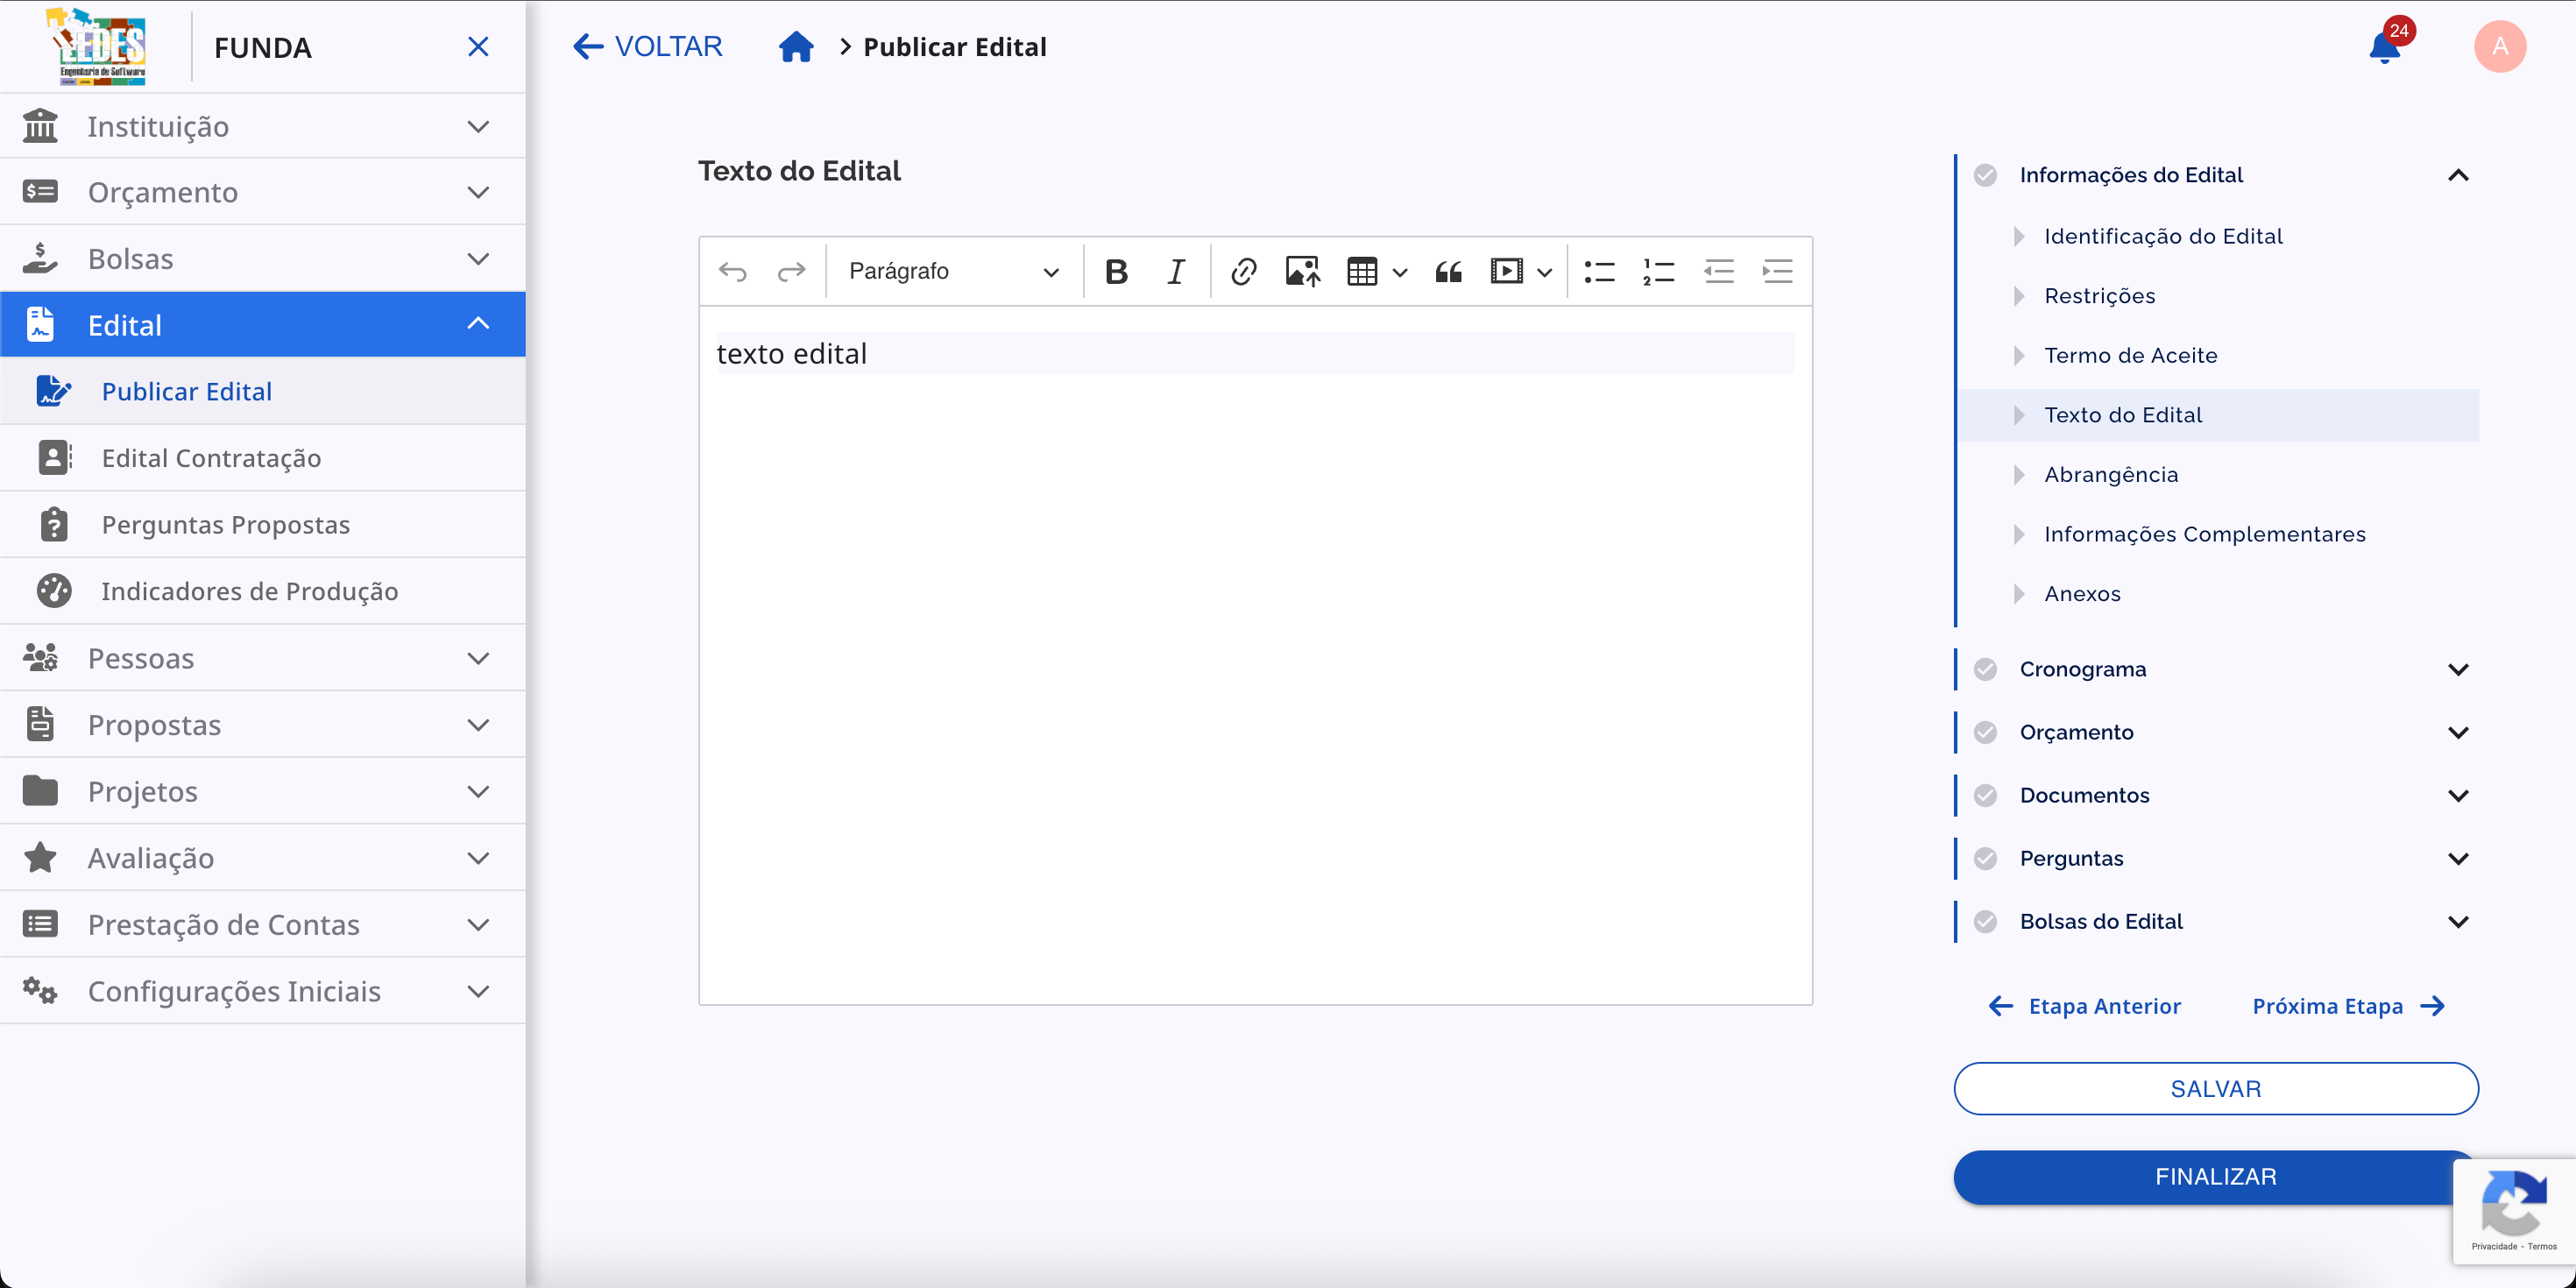Insert a link in the edital text
The image size is (2576, 1288).
(x=1243, y=271)
